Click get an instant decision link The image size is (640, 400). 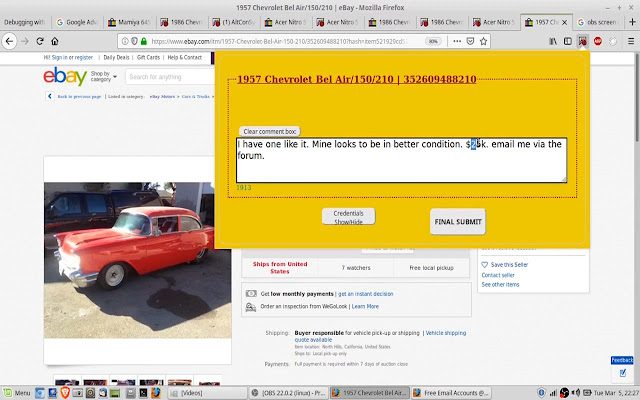coord(365,294)
